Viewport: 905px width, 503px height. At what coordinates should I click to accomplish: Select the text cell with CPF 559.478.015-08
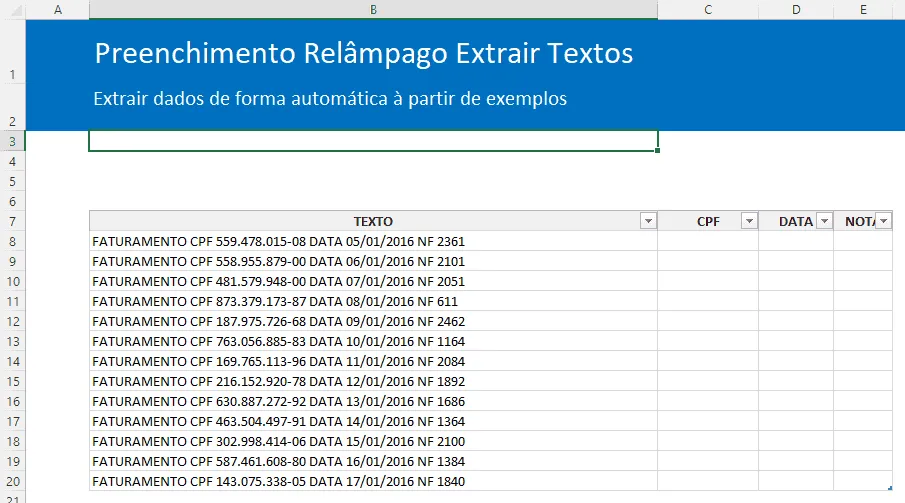(373, 241)
